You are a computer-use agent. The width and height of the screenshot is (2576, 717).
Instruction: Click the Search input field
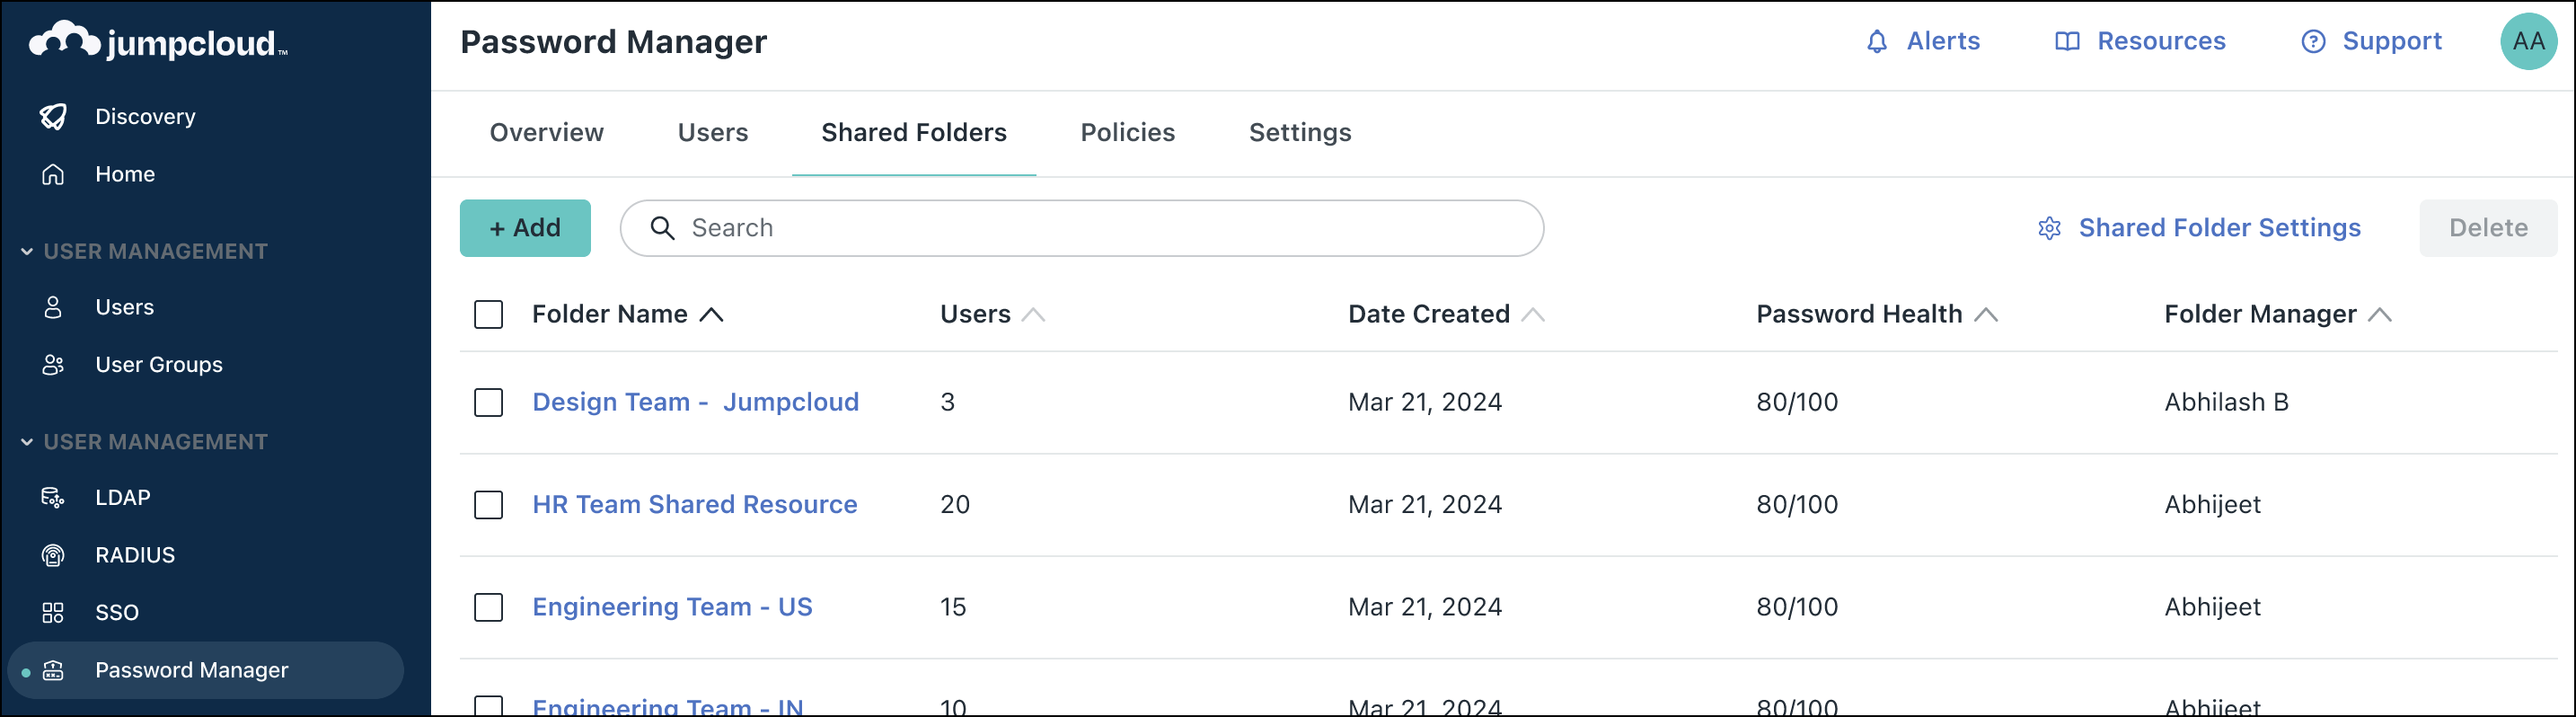[1100, 229]
